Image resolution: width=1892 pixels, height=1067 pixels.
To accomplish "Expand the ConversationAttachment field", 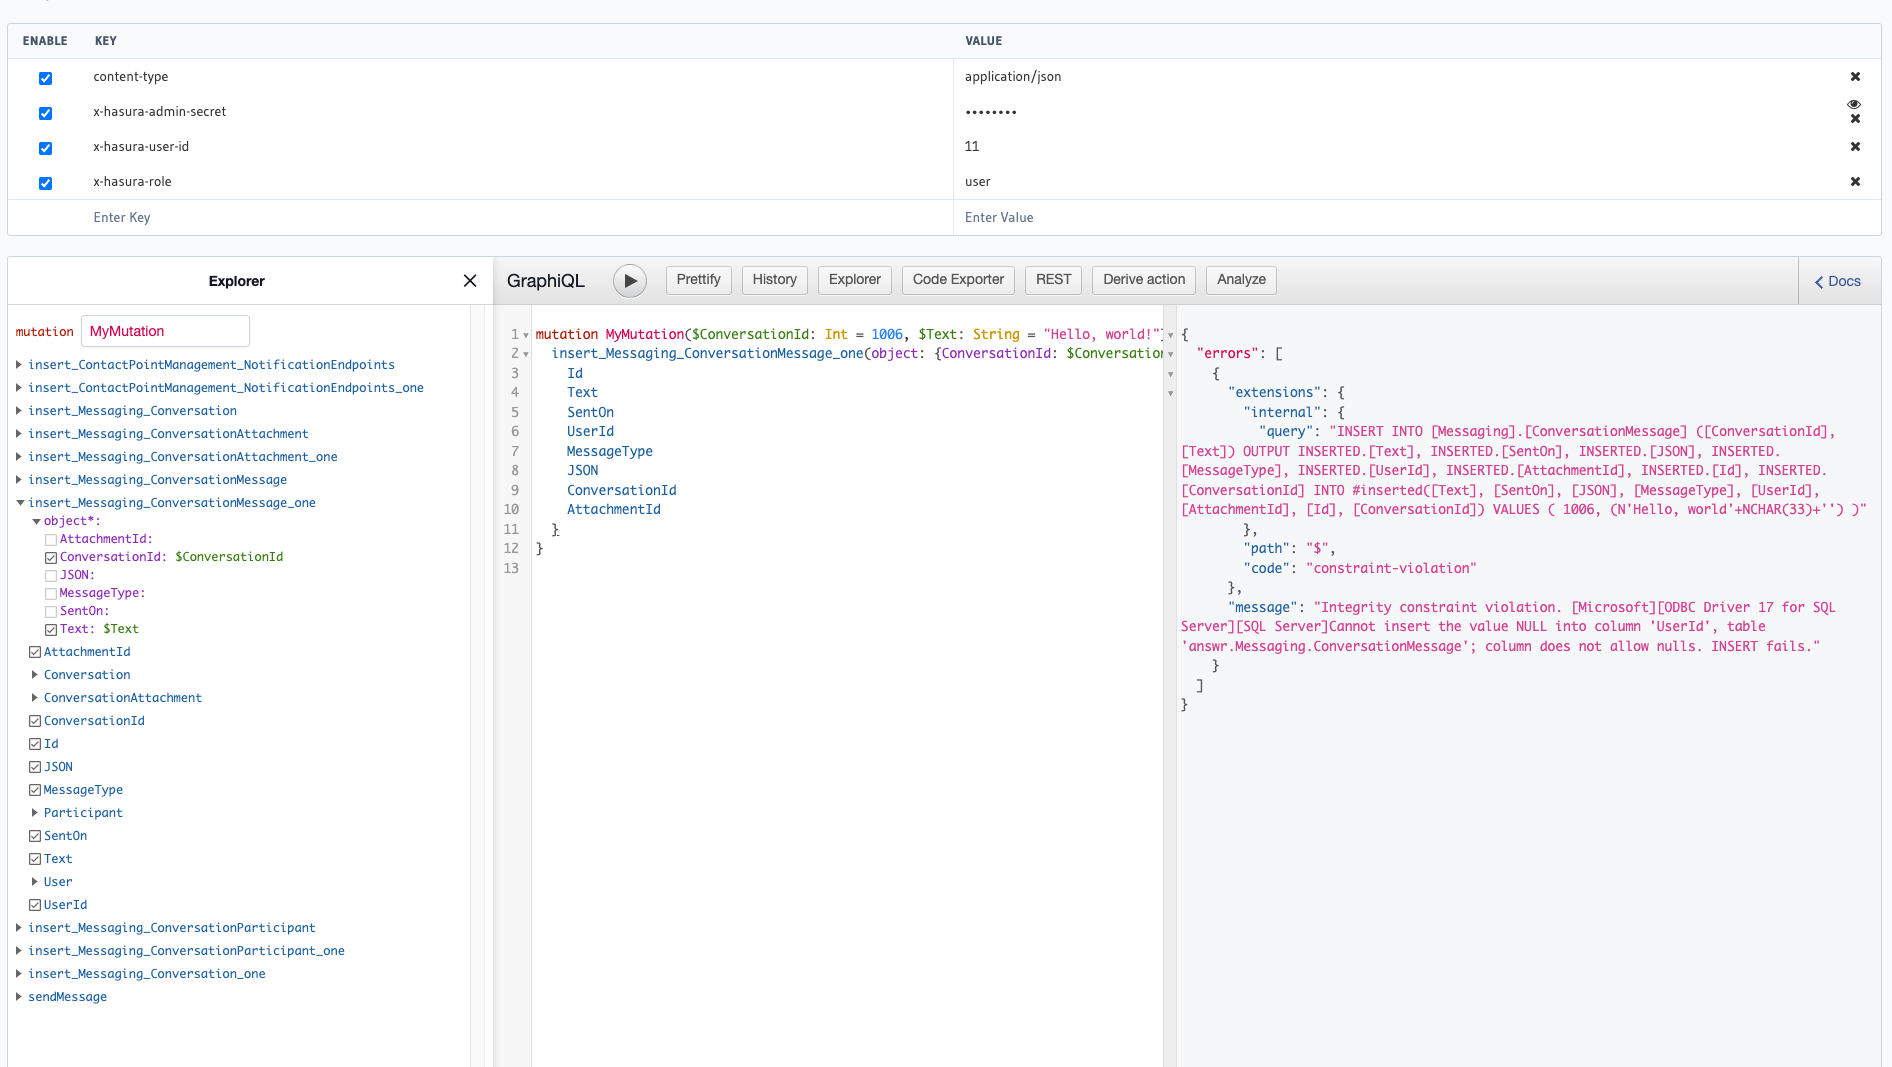I will click(x=35, y=698).
